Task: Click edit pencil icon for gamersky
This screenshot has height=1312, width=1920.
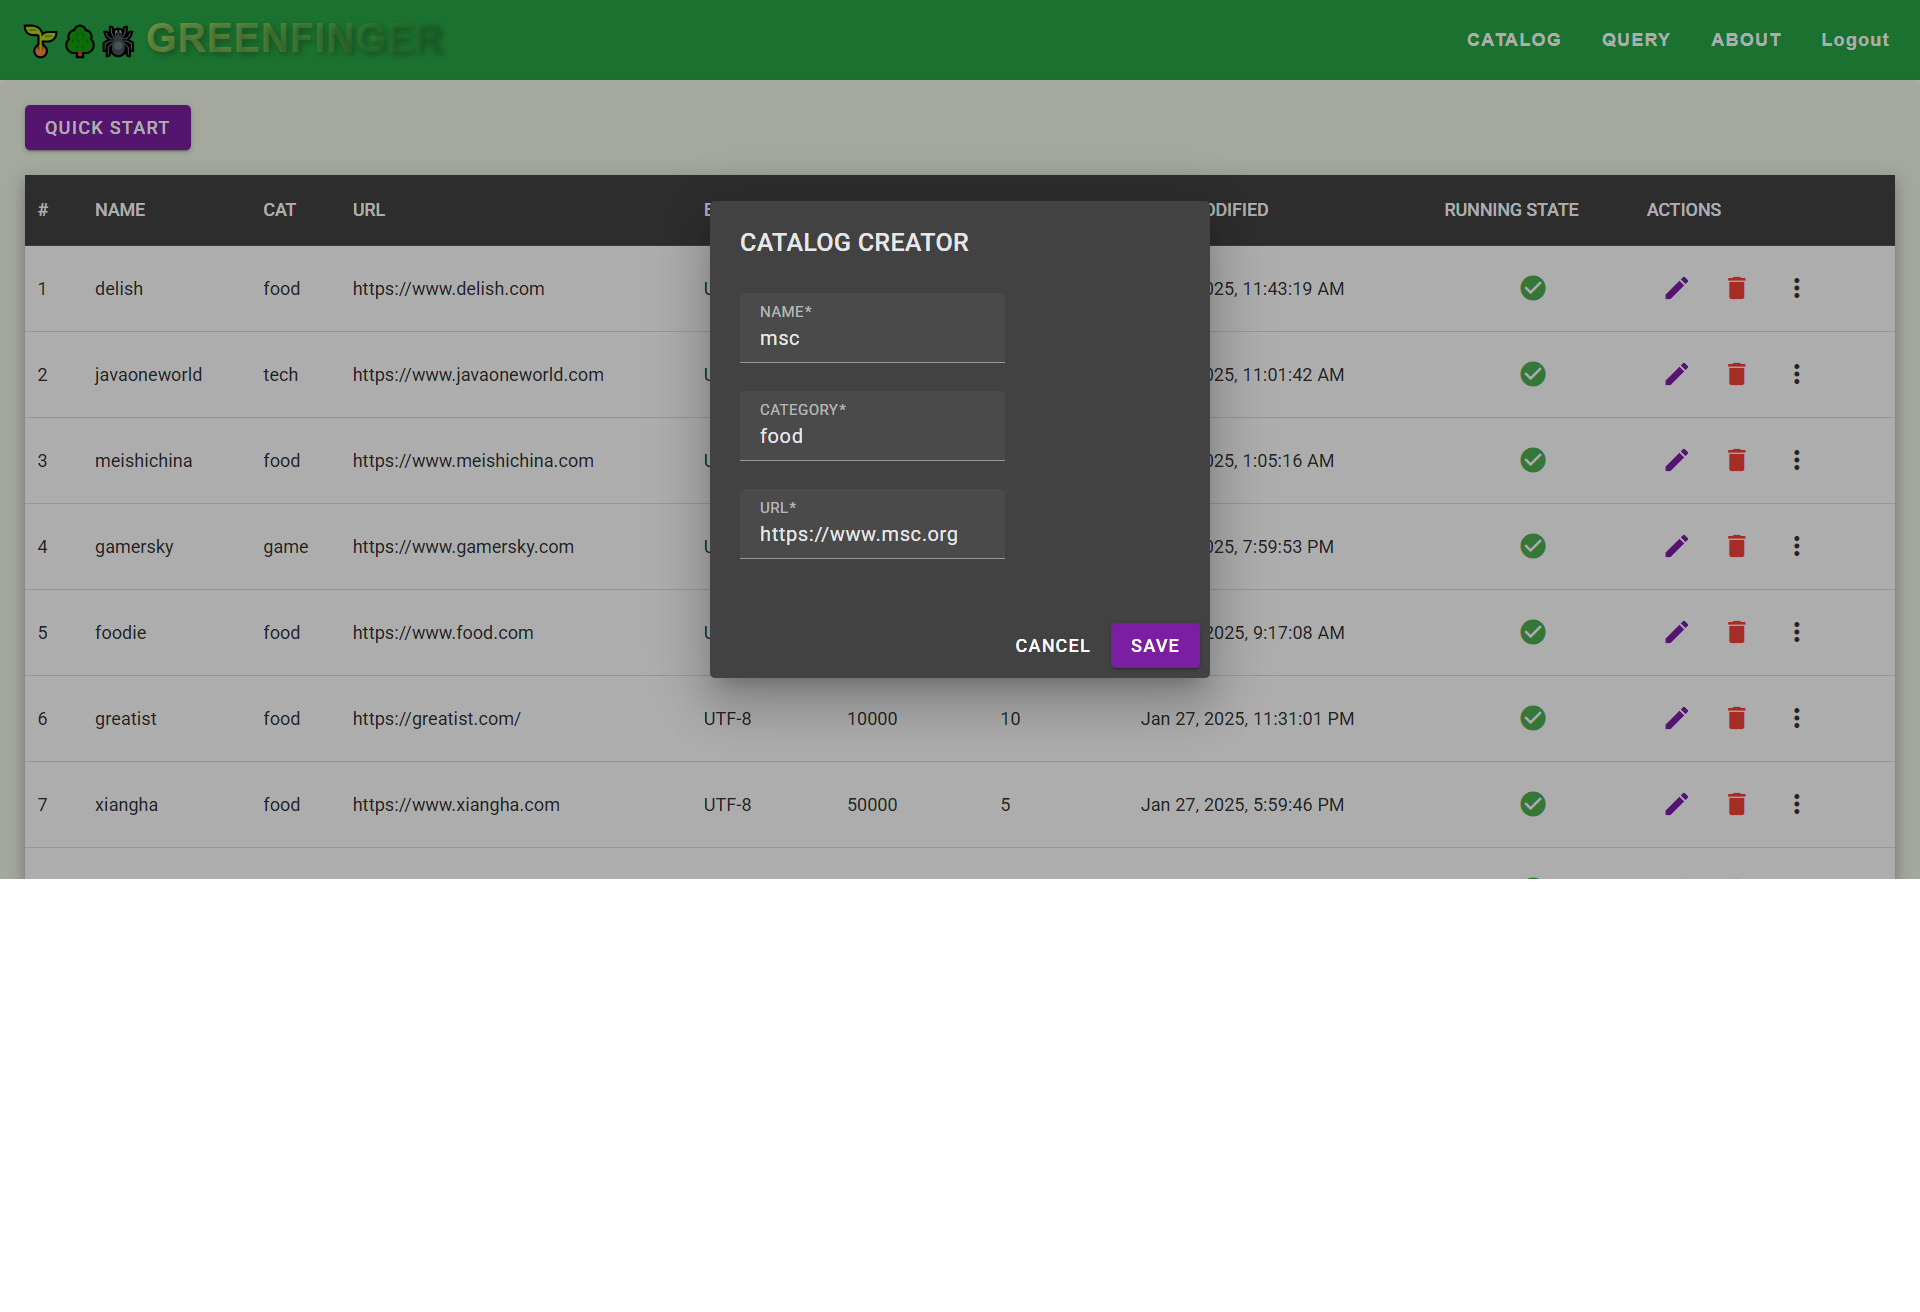Action: (1677, 546)
